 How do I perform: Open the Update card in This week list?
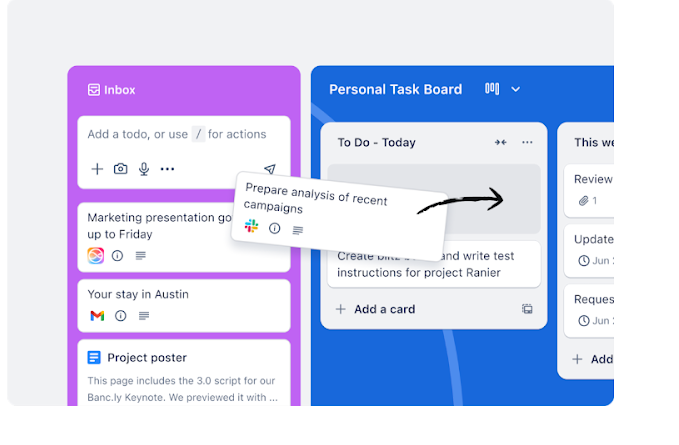tap(588, 251)
